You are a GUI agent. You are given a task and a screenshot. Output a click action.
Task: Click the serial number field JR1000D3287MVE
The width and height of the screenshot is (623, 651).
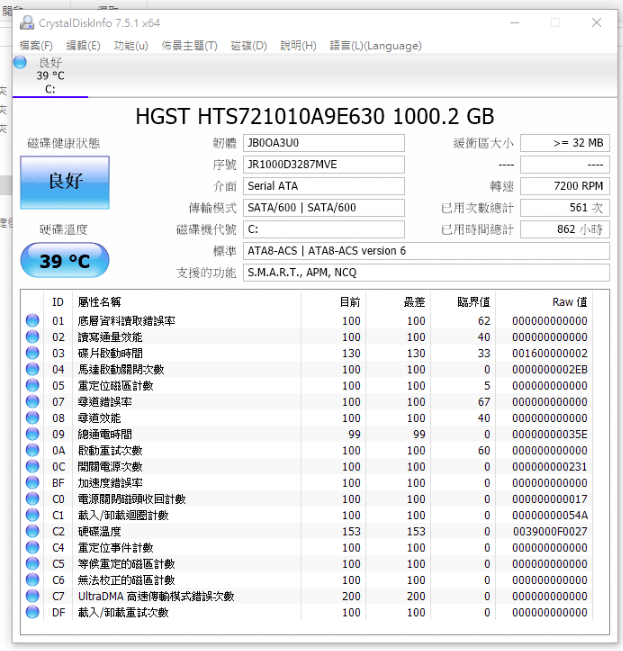tap(324, 164)
